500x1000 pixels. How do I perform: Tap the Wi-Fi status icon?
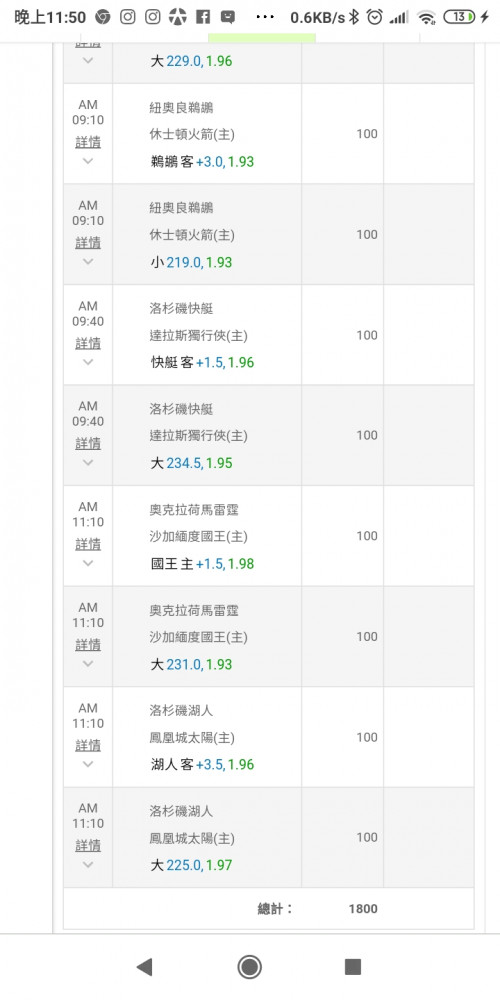pyautogui.click(x=427, y=18)
